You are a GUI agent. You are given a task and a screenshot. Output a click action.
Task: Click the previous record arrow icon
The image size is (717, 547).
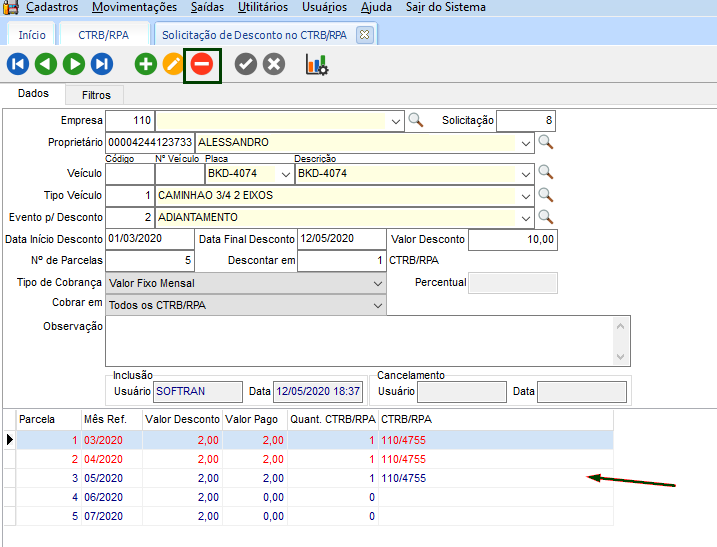tap(46, 65)
